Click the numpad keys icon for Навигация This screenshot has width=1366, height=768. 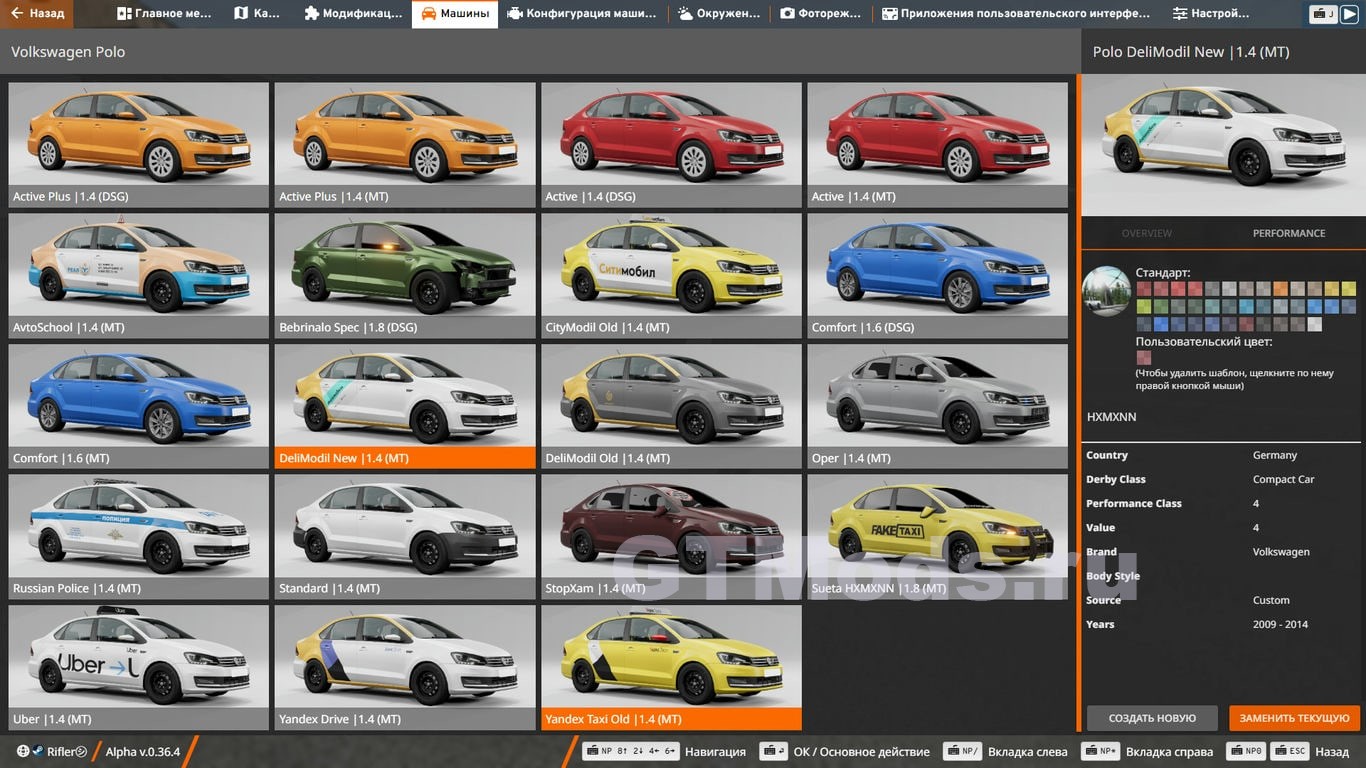pyautogui.click(x=632, y=751)
